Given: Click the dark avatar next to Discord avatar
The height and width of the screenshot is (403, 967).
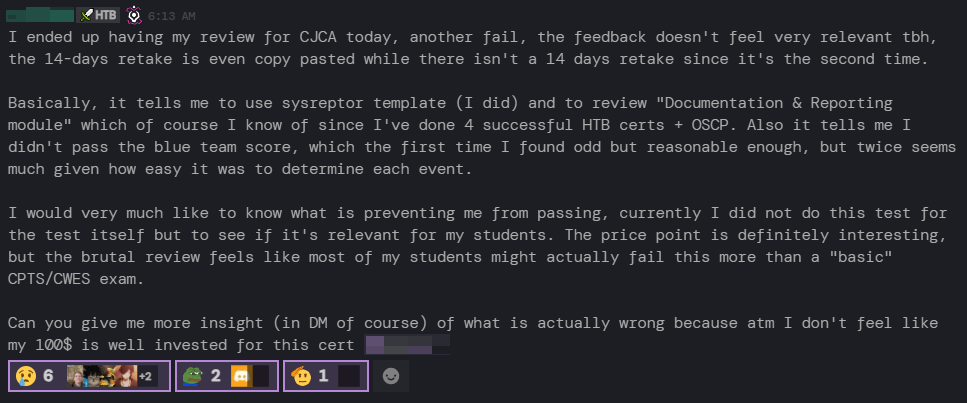Looking at the screenshot, I should point(260,377).
